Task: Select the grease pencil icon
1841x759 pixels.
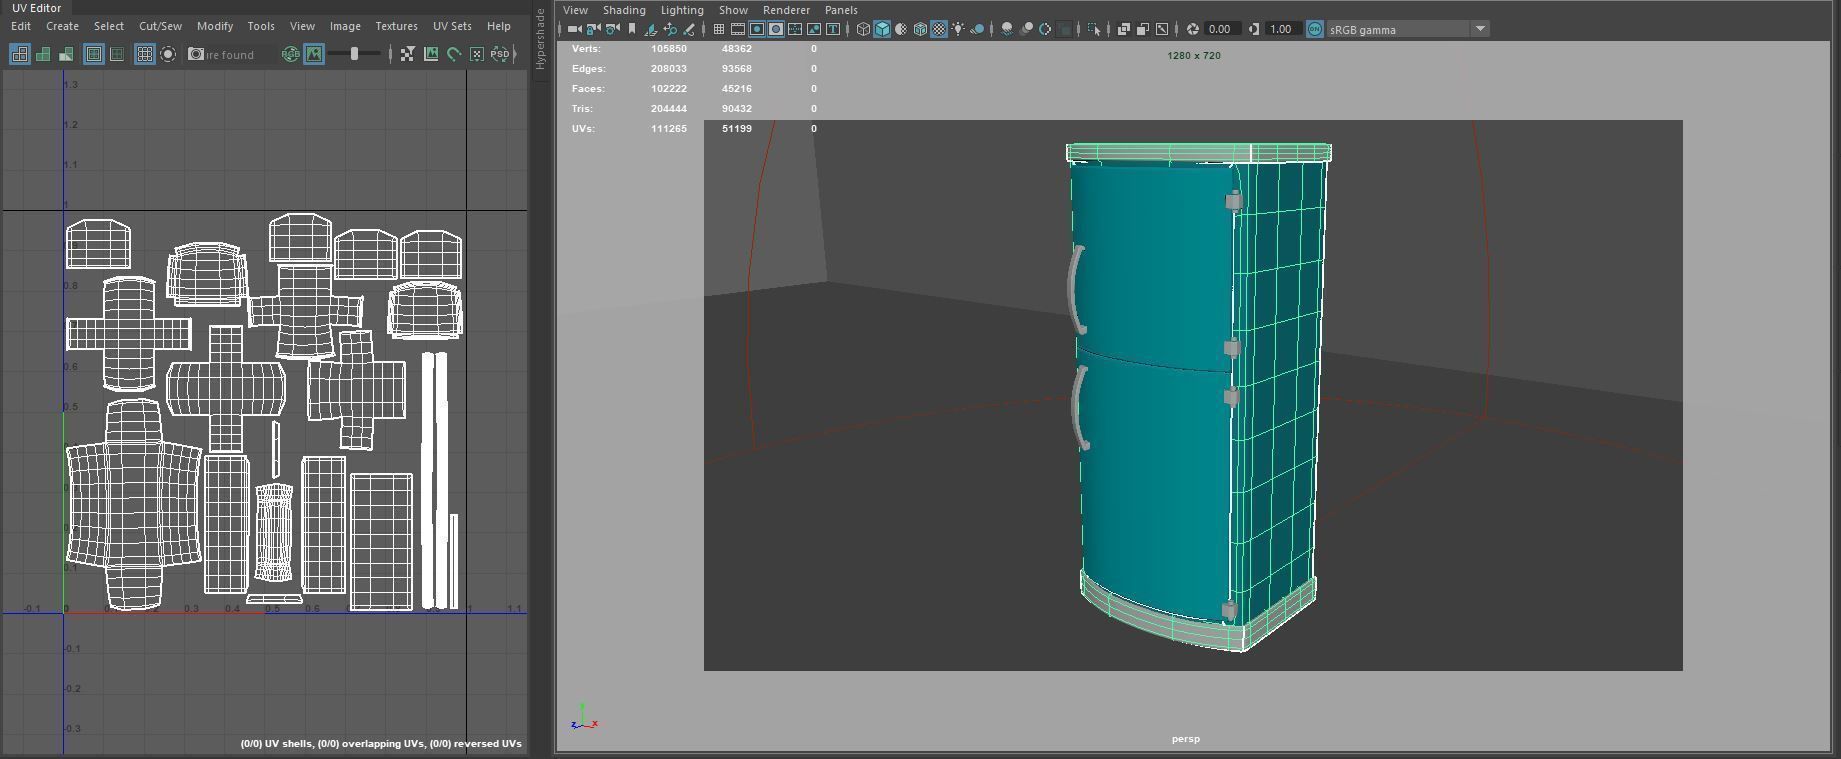Action: pos(689,29)
